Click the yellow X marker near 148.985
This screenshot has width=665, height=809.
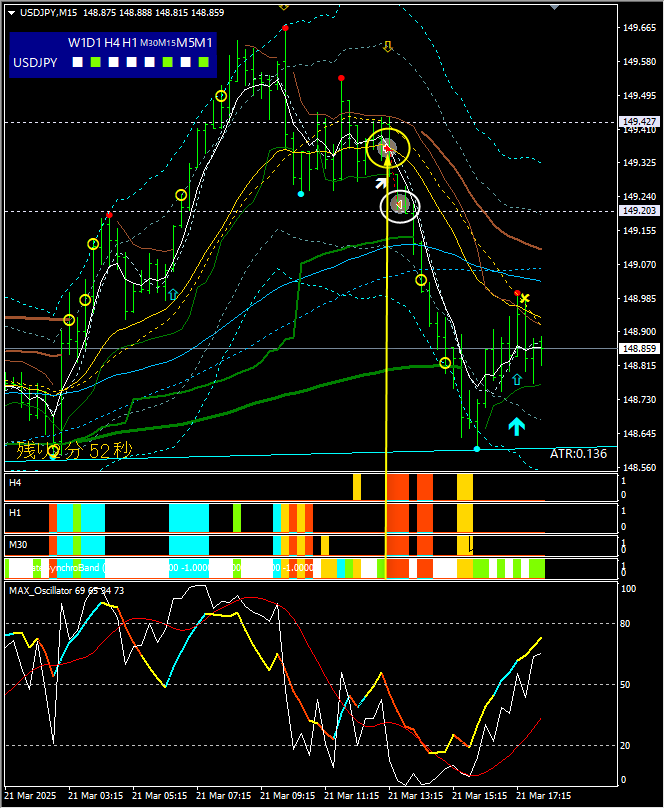pyautogui.click(x=525, y=298)
